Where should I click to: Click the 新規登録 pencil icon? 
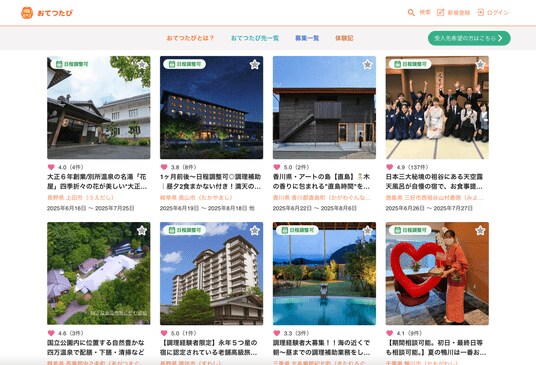(441, 13)
